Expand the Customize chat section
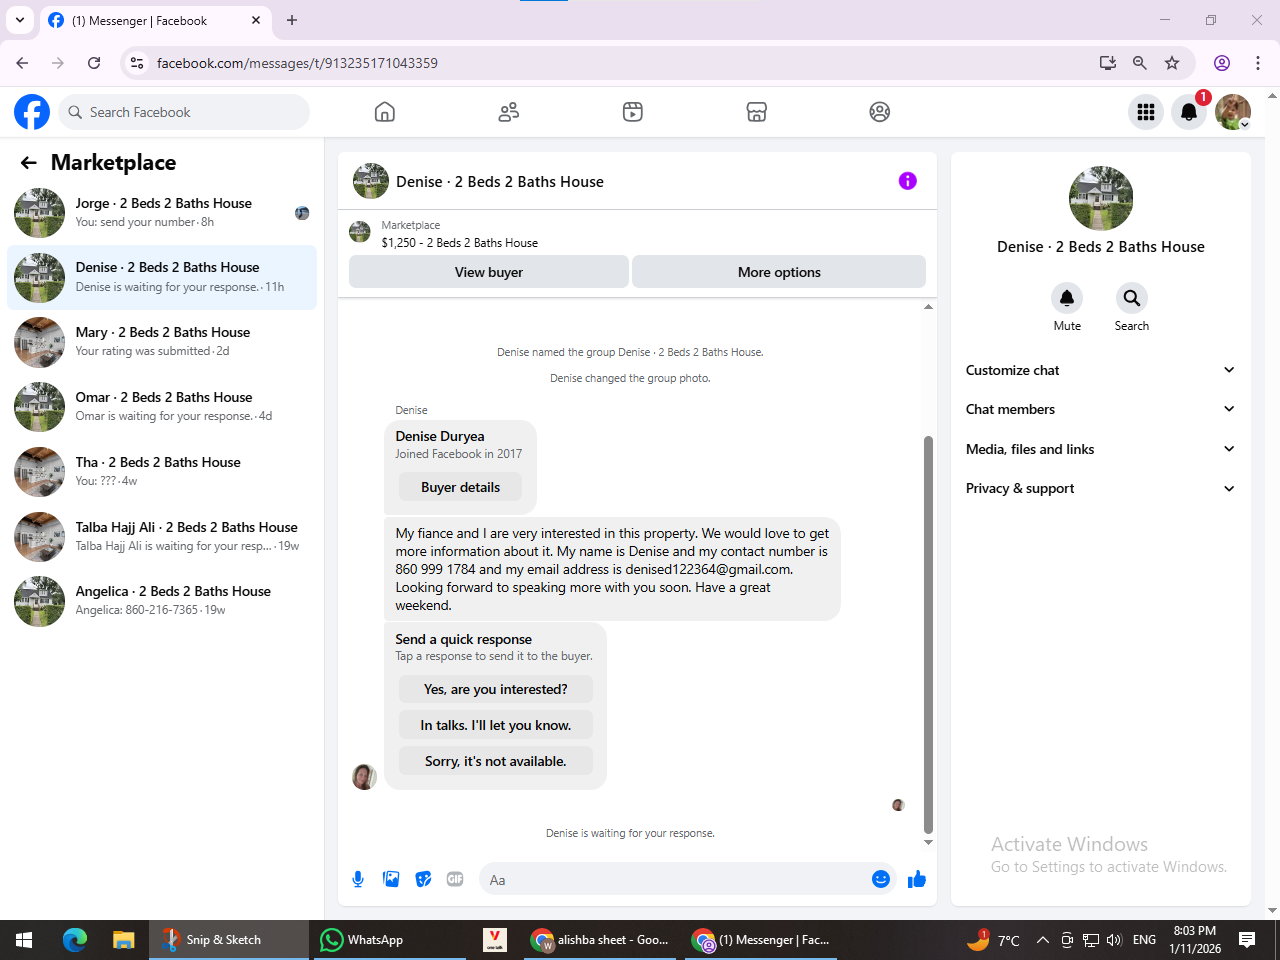Viewport: 1280px width, 960px height. click(x=1101, y=370)
